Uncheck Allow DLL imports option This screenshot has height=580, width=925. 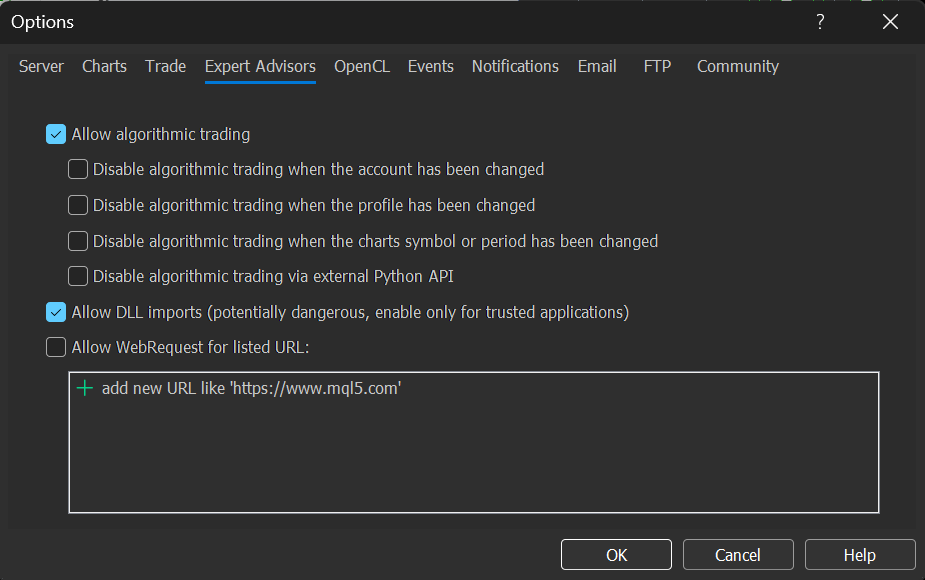(x=56, y=312)
